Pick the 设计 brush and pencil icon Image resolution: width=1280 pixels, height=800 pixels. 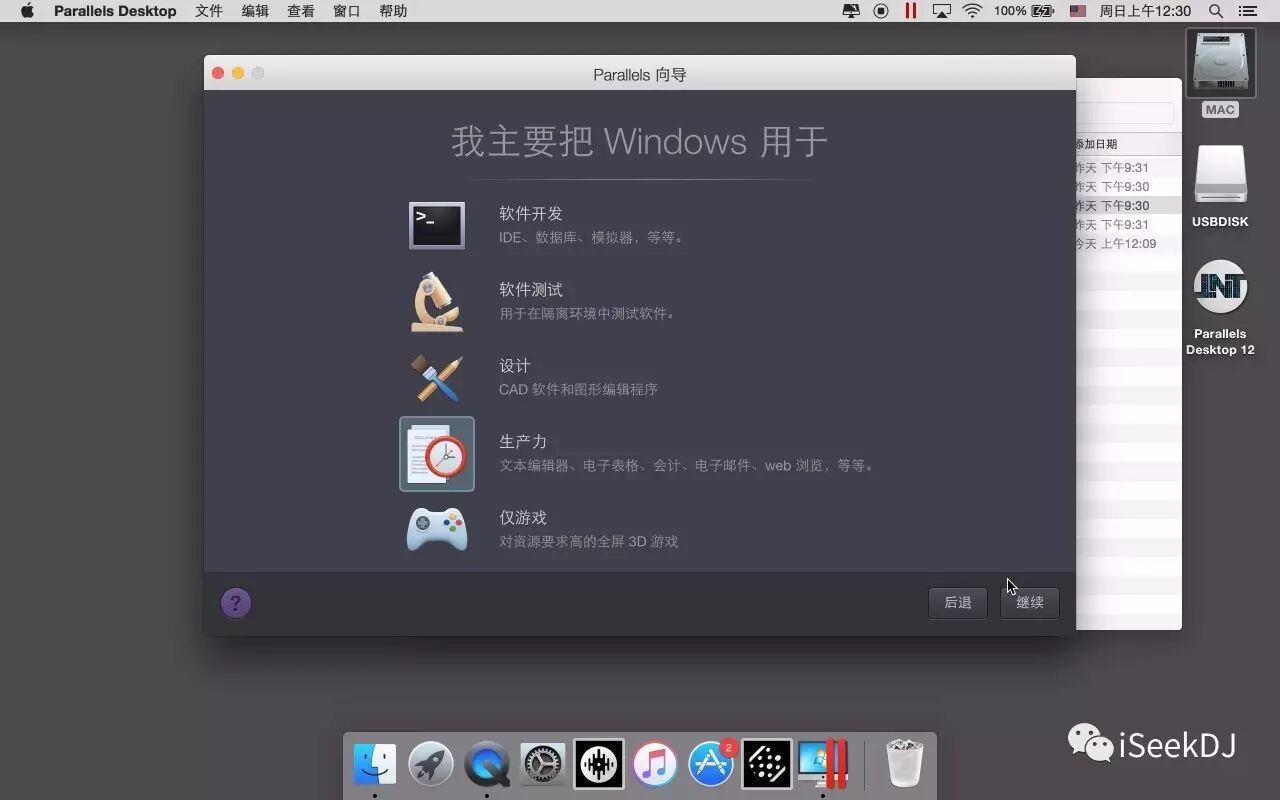437,378
